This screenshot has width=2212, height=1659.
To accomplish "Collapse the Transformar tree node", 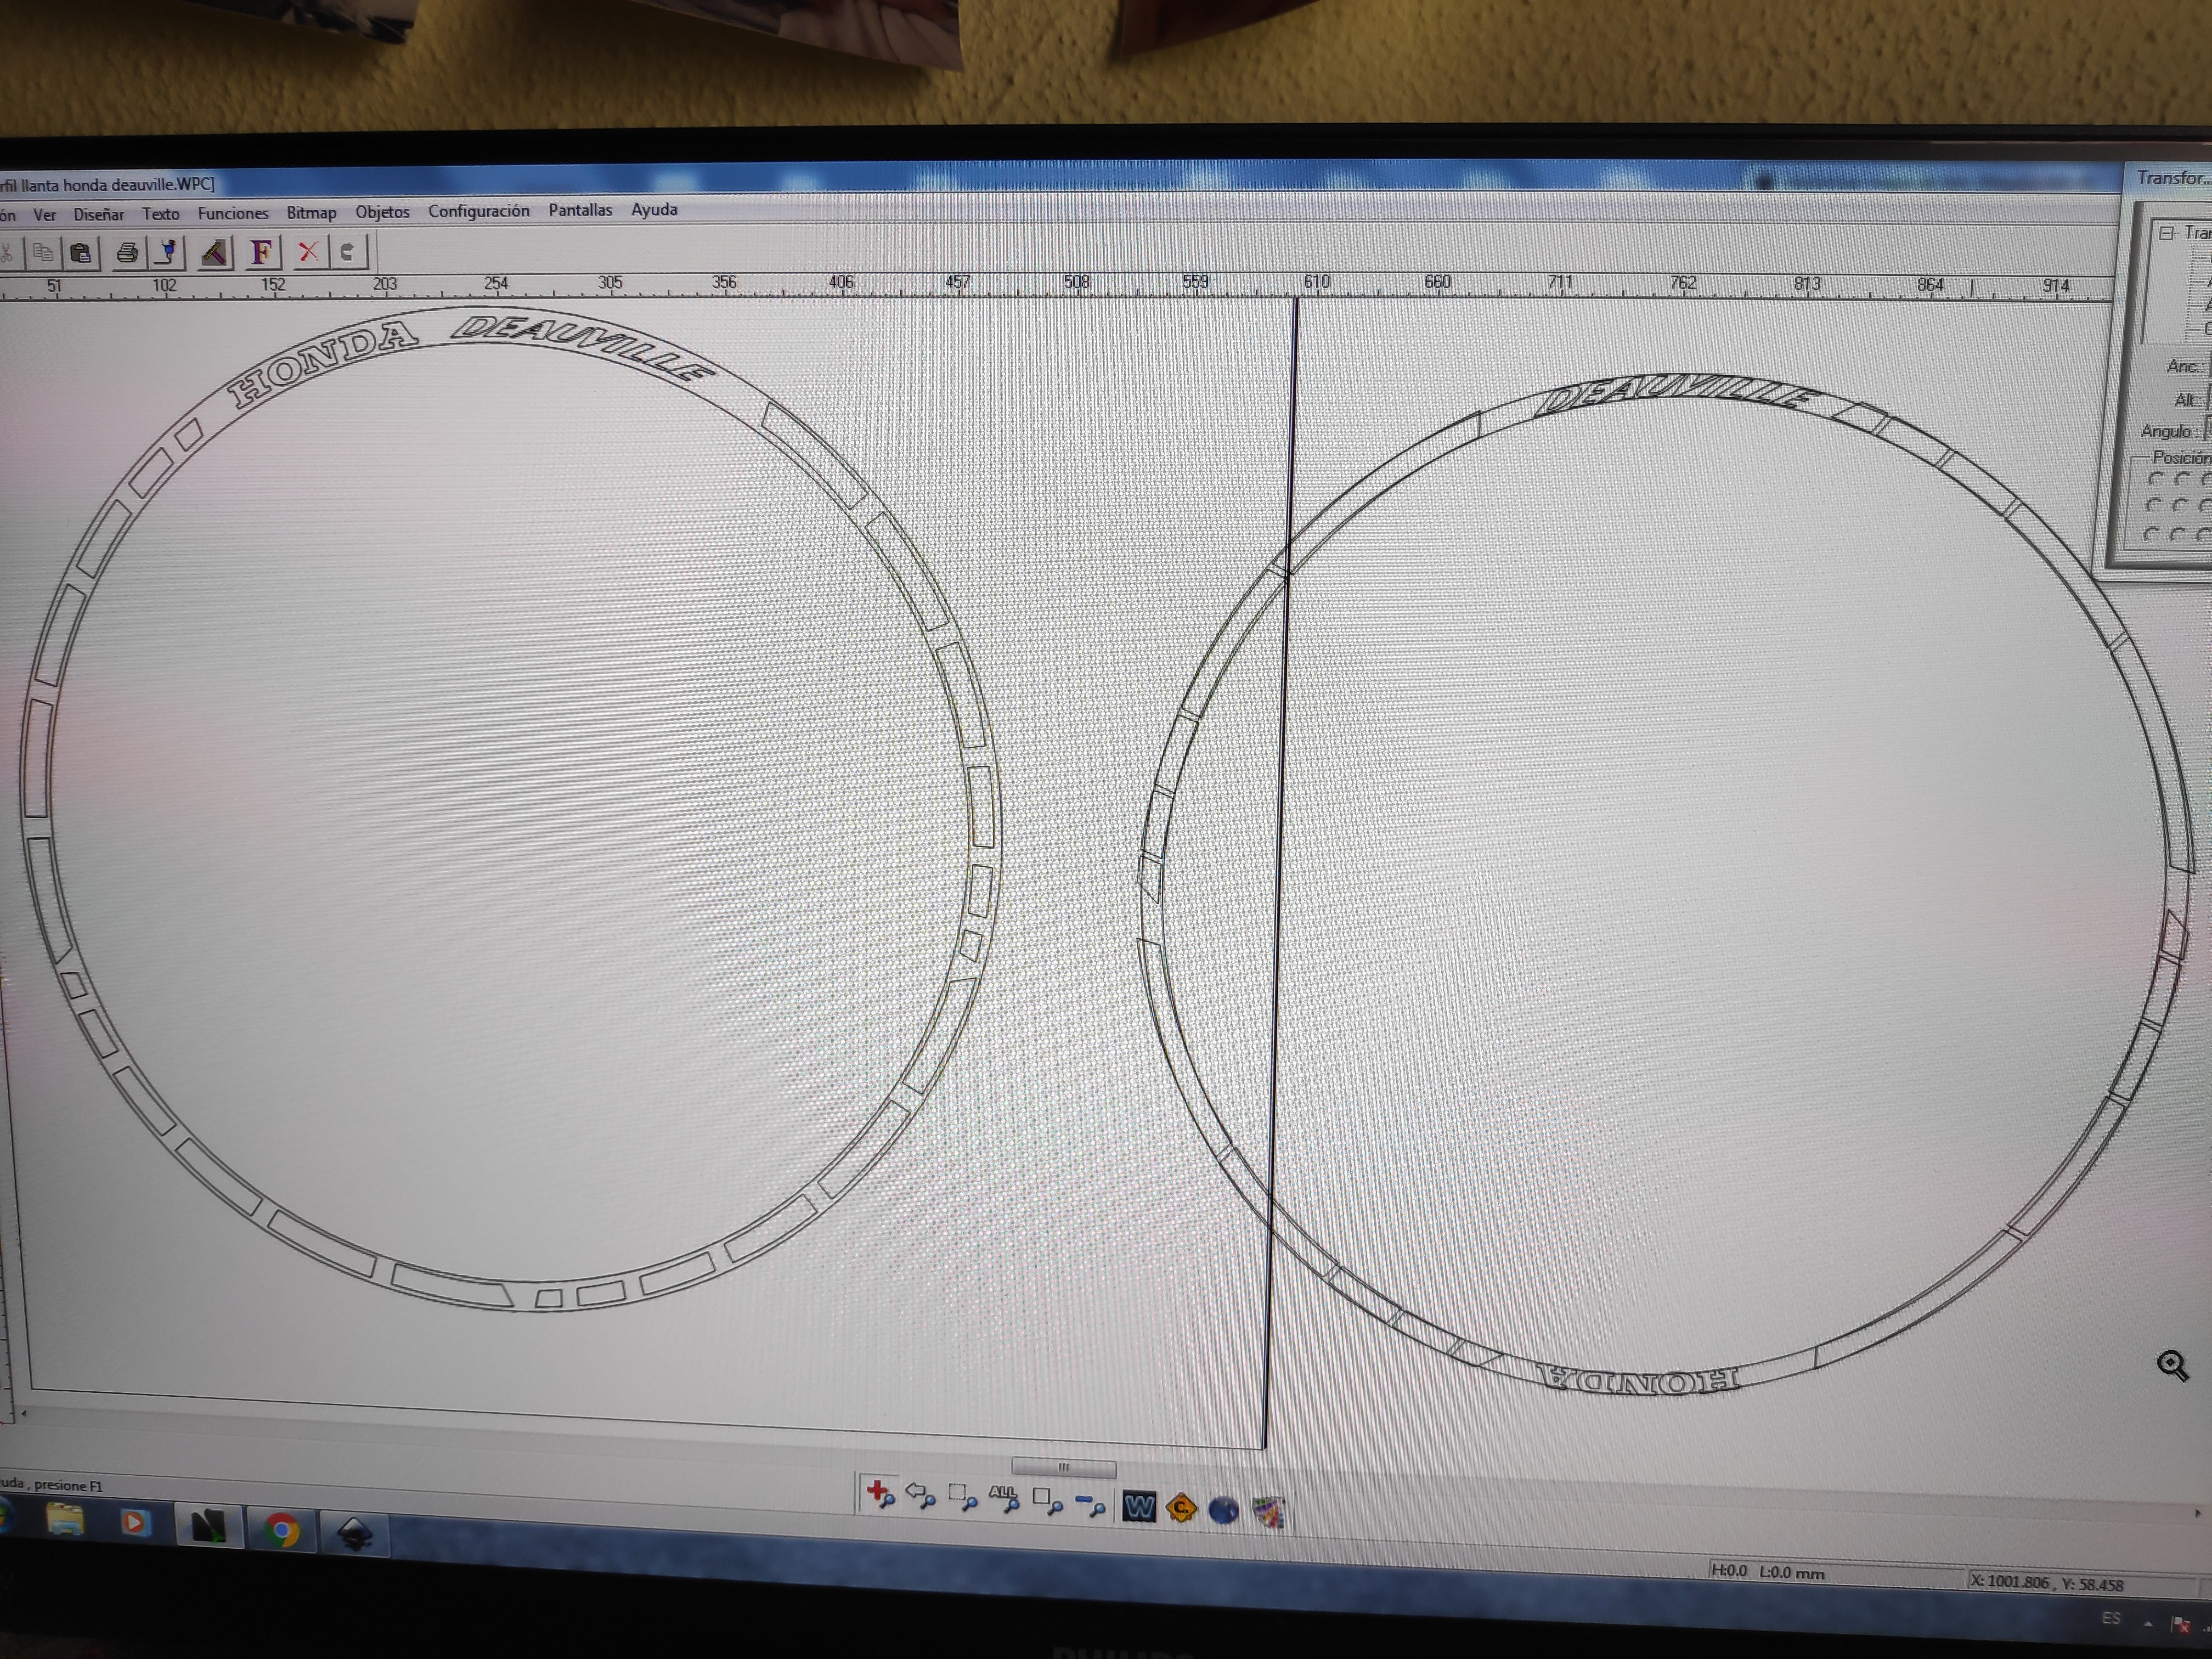I will (2167, 233).
